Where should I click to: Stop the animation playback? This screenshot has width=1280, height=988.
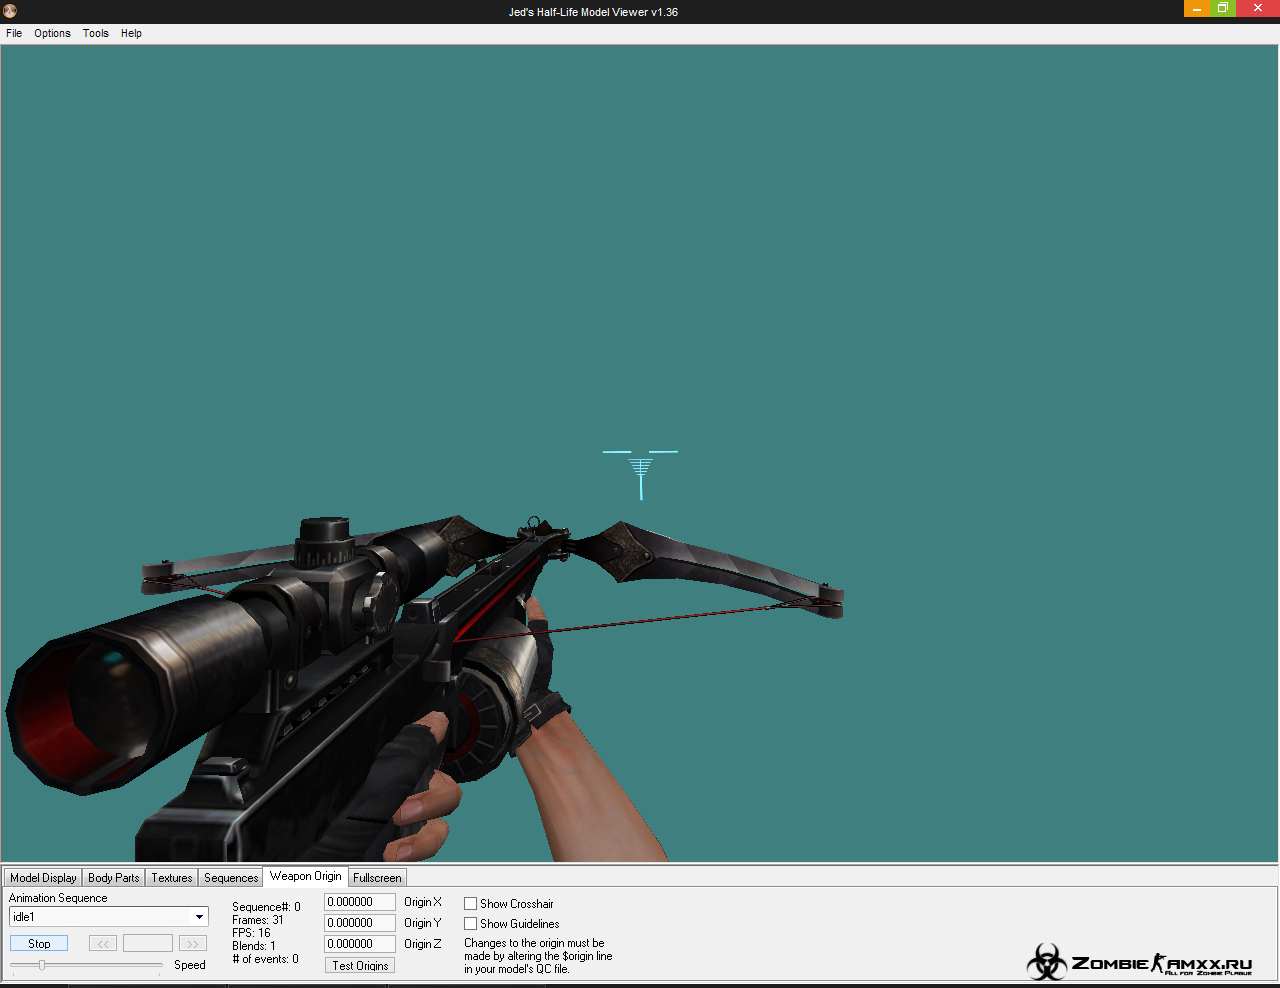[39, 943]
